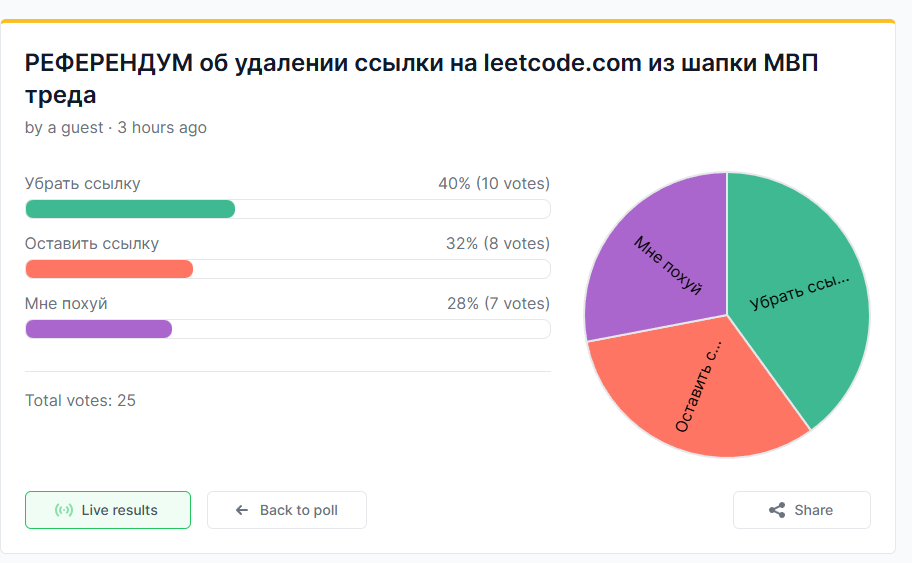Click the purple progress bar for Мне похуй
The image size is (912, 563).
pyautogui.click(x=98, y=329)
